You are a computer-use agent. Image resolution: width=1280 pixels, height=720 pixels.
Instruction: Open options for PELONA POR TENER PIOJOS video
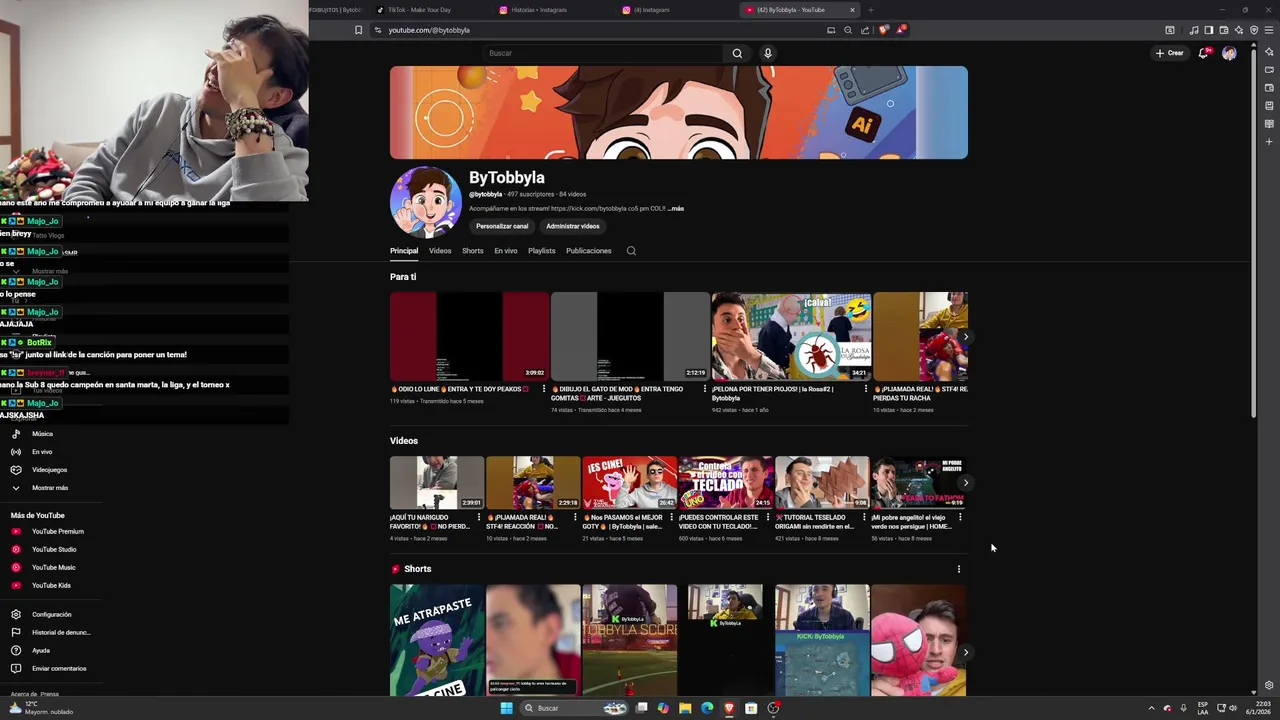tap(866, 389)
